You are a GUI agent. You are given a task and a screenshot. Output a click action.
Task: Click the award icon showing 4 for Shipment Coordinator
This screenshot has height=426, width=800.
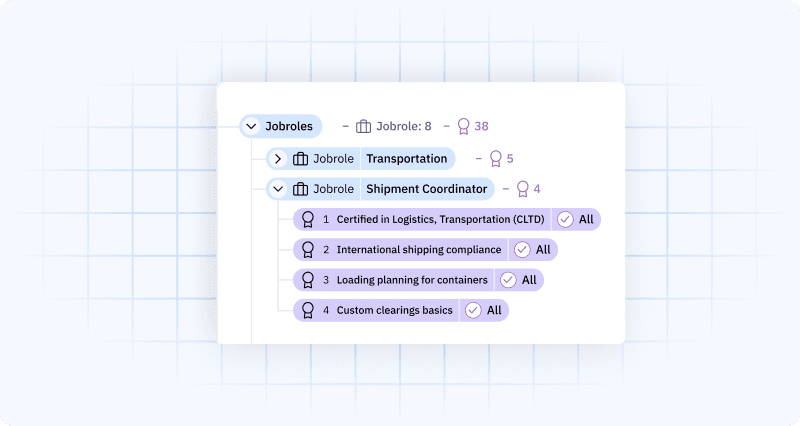tap(522, 189)
